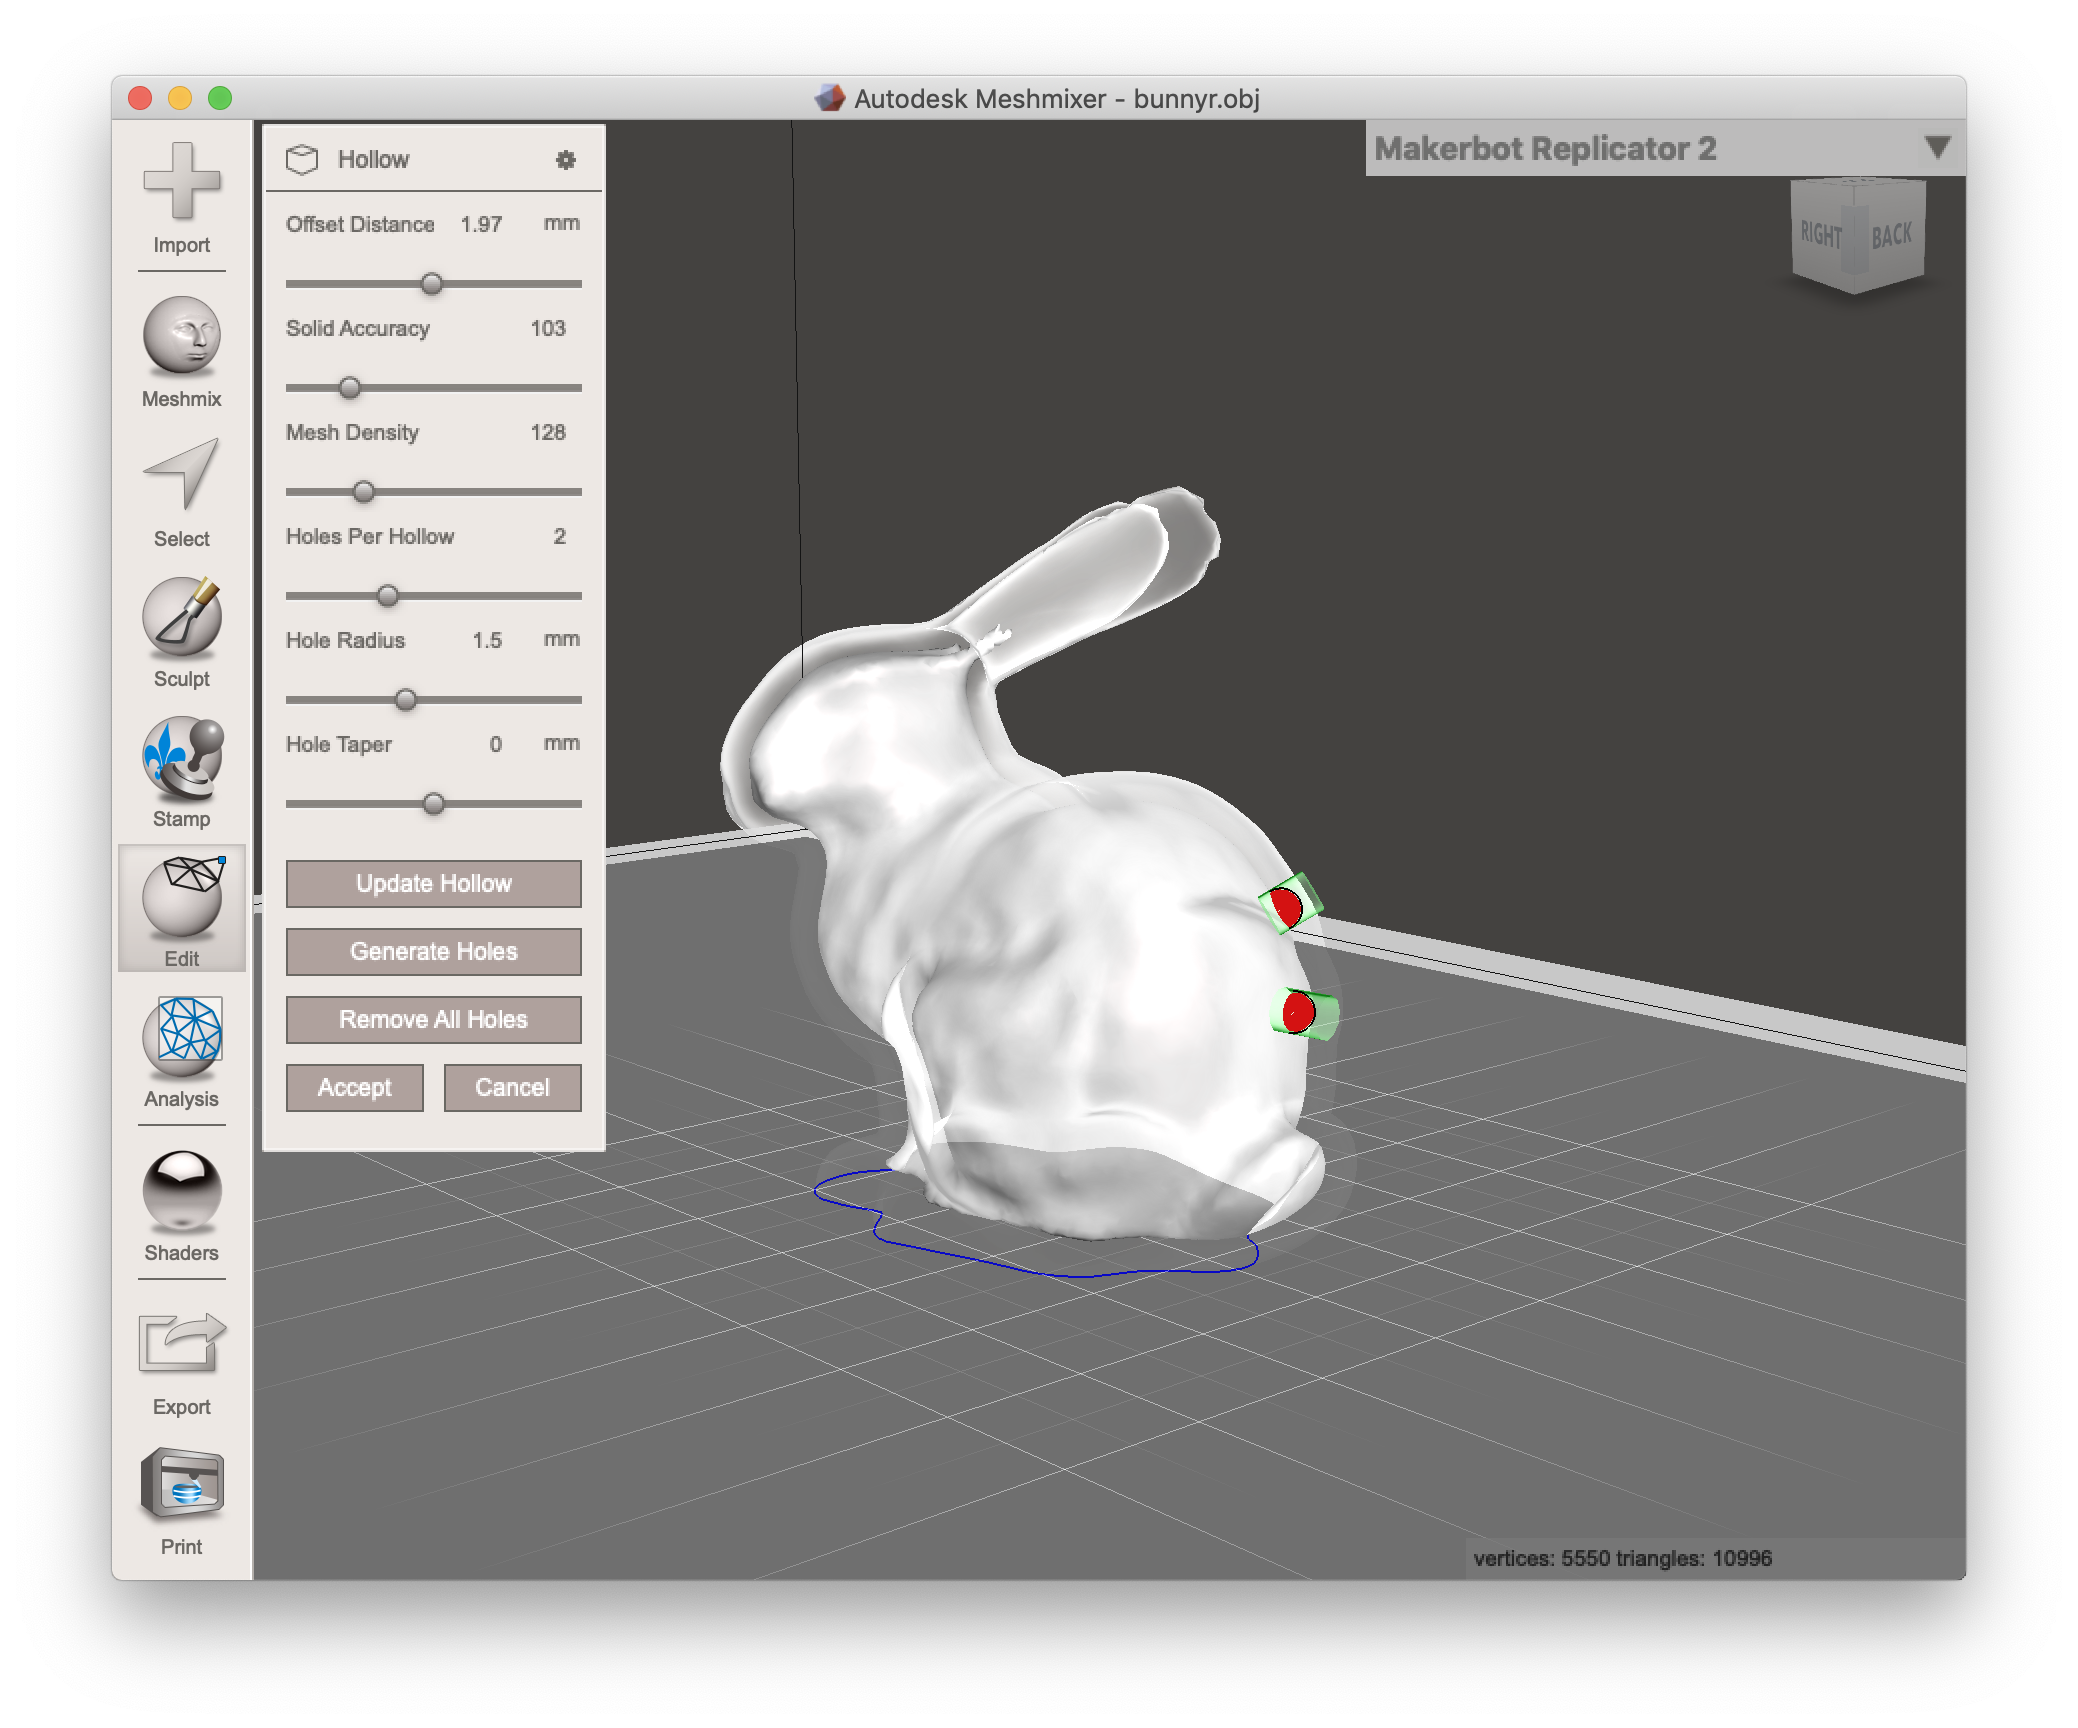Accept the hollow operation
The height and width of the screenshot is (1728, 2078).
pyautogui.click(x=355, y=1088)
